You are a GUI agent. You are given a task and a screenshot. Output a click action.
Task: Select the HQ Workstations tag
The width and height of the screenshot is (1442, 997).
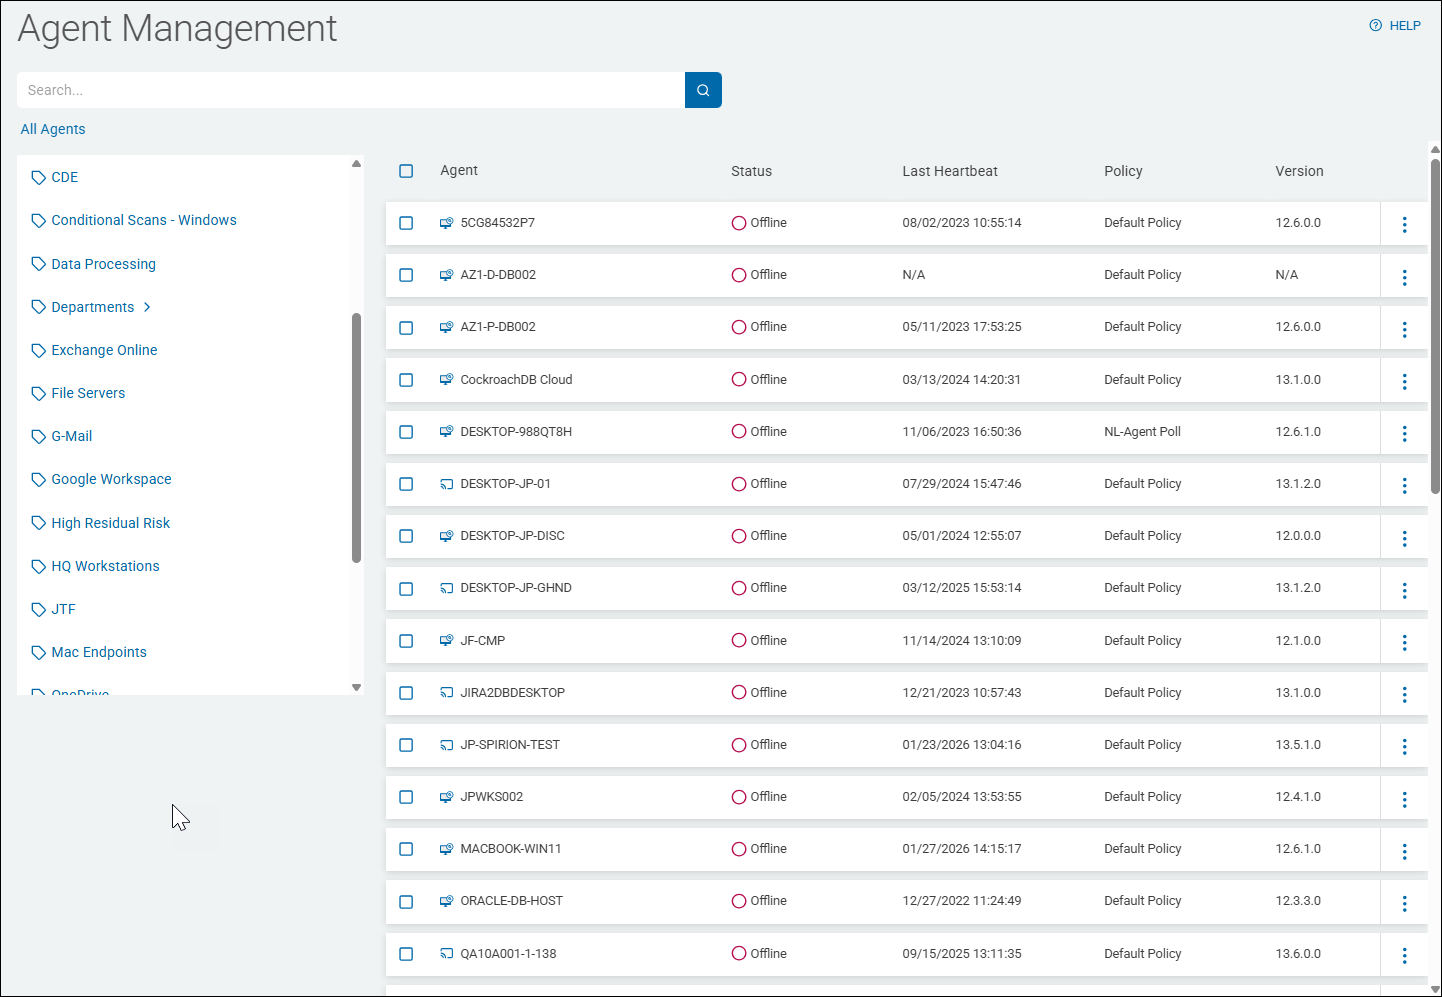(105, 566)
